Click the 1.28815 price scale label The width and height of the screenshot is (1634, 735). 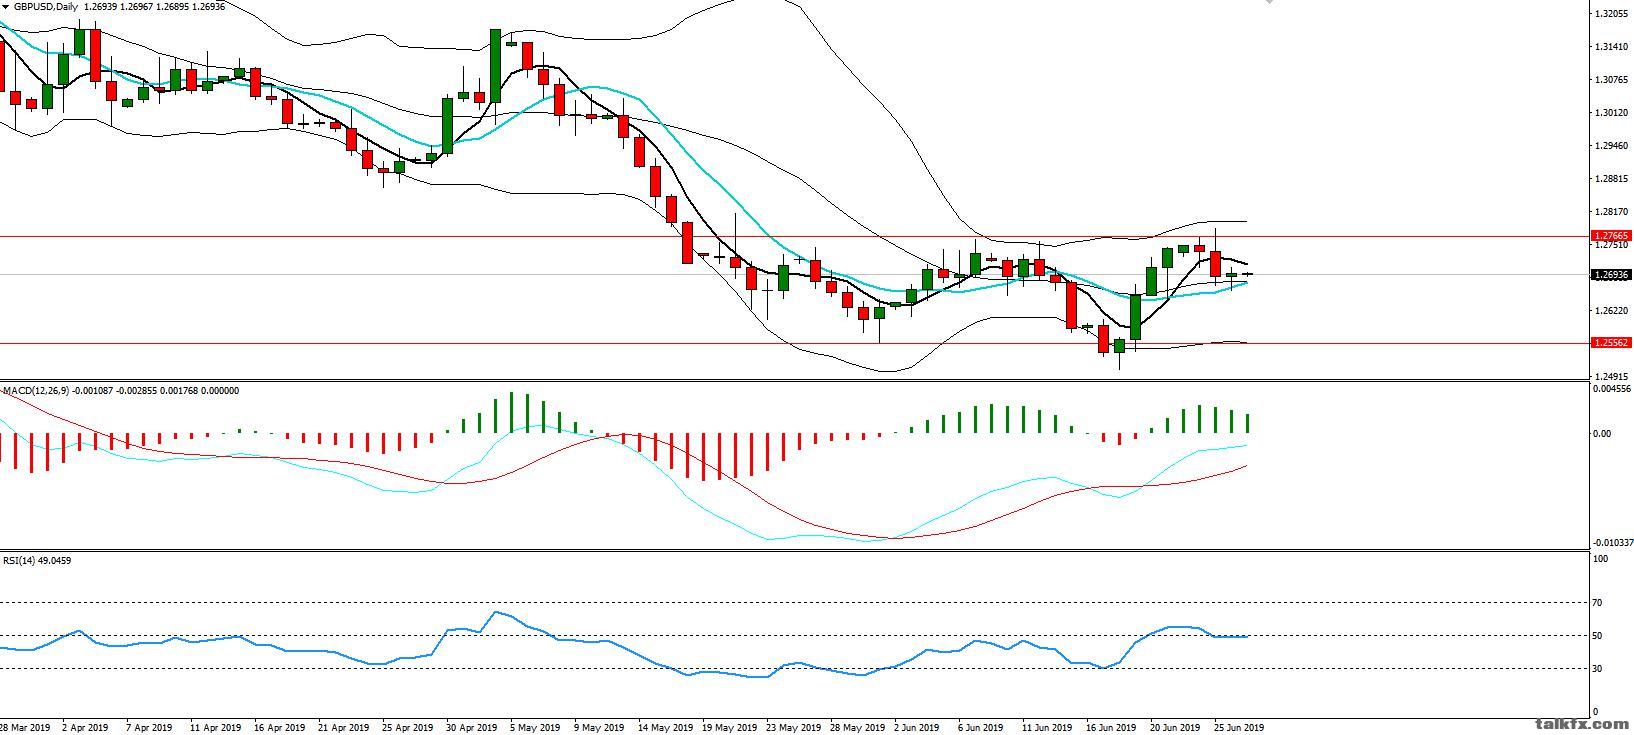coord(1612,179)
